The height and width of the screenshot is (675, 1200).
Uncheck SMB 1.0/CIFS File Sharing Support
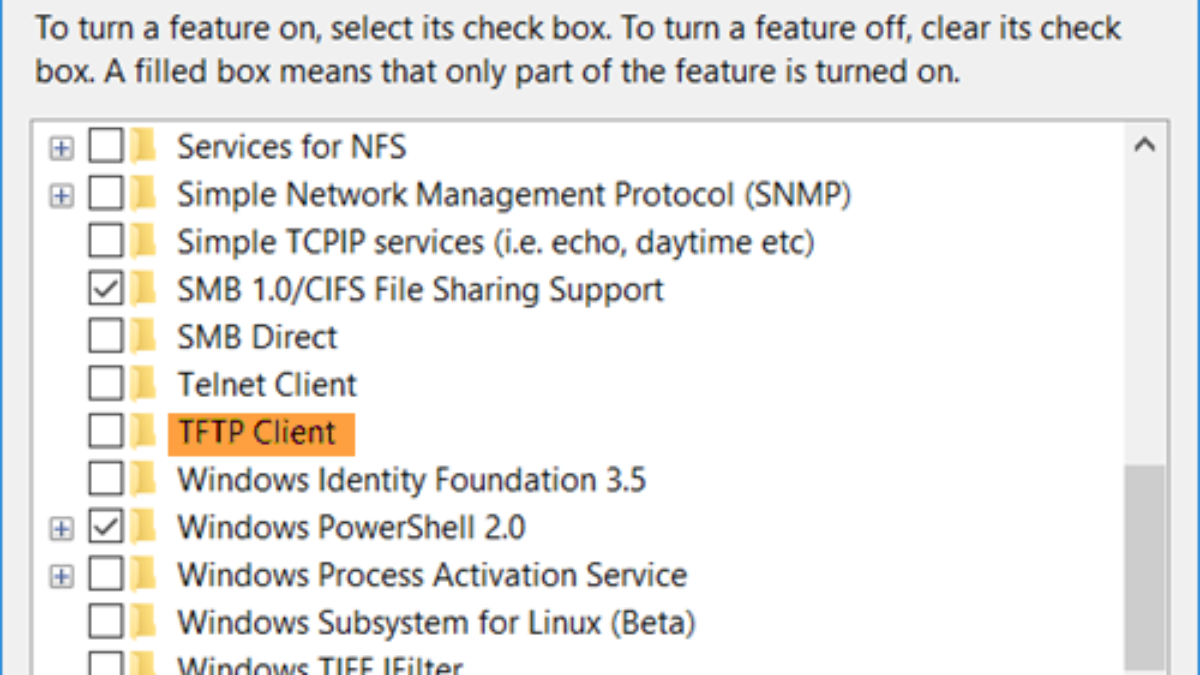[105, 290]
